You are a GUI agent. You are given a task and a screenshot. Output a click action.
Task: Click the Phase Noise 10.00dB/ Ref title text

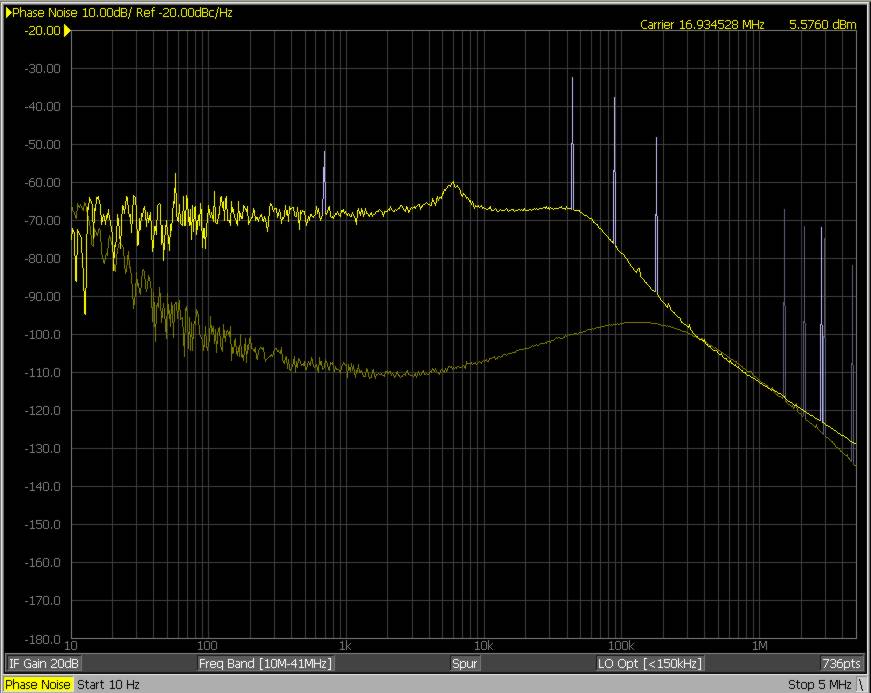[x=122, y=12]
